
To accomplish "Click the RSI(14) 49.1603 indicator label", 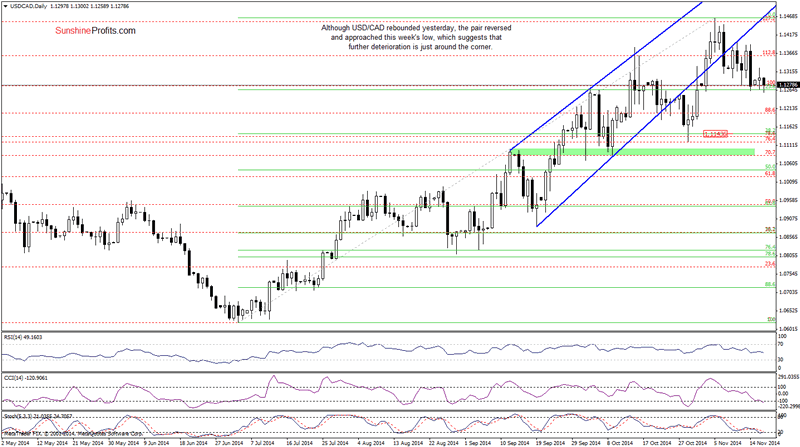I will coord(23,337).
